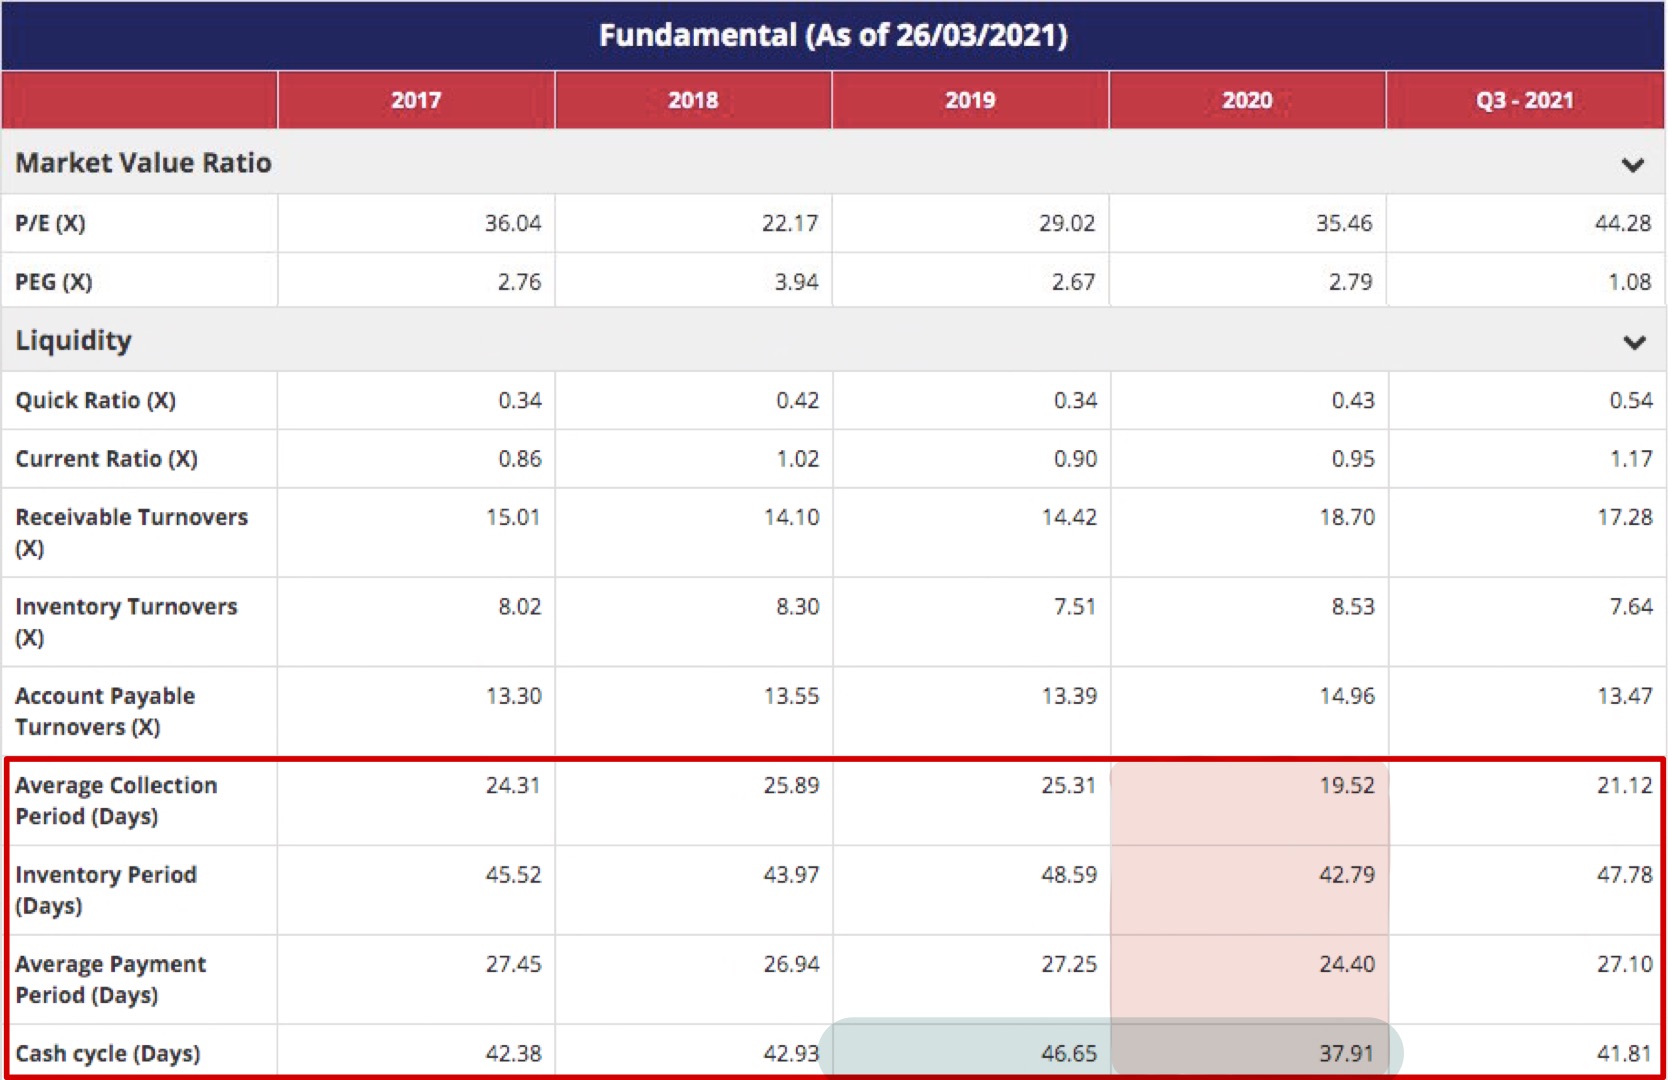
Task: Click the 2019 column header
Action: point(970,100)
